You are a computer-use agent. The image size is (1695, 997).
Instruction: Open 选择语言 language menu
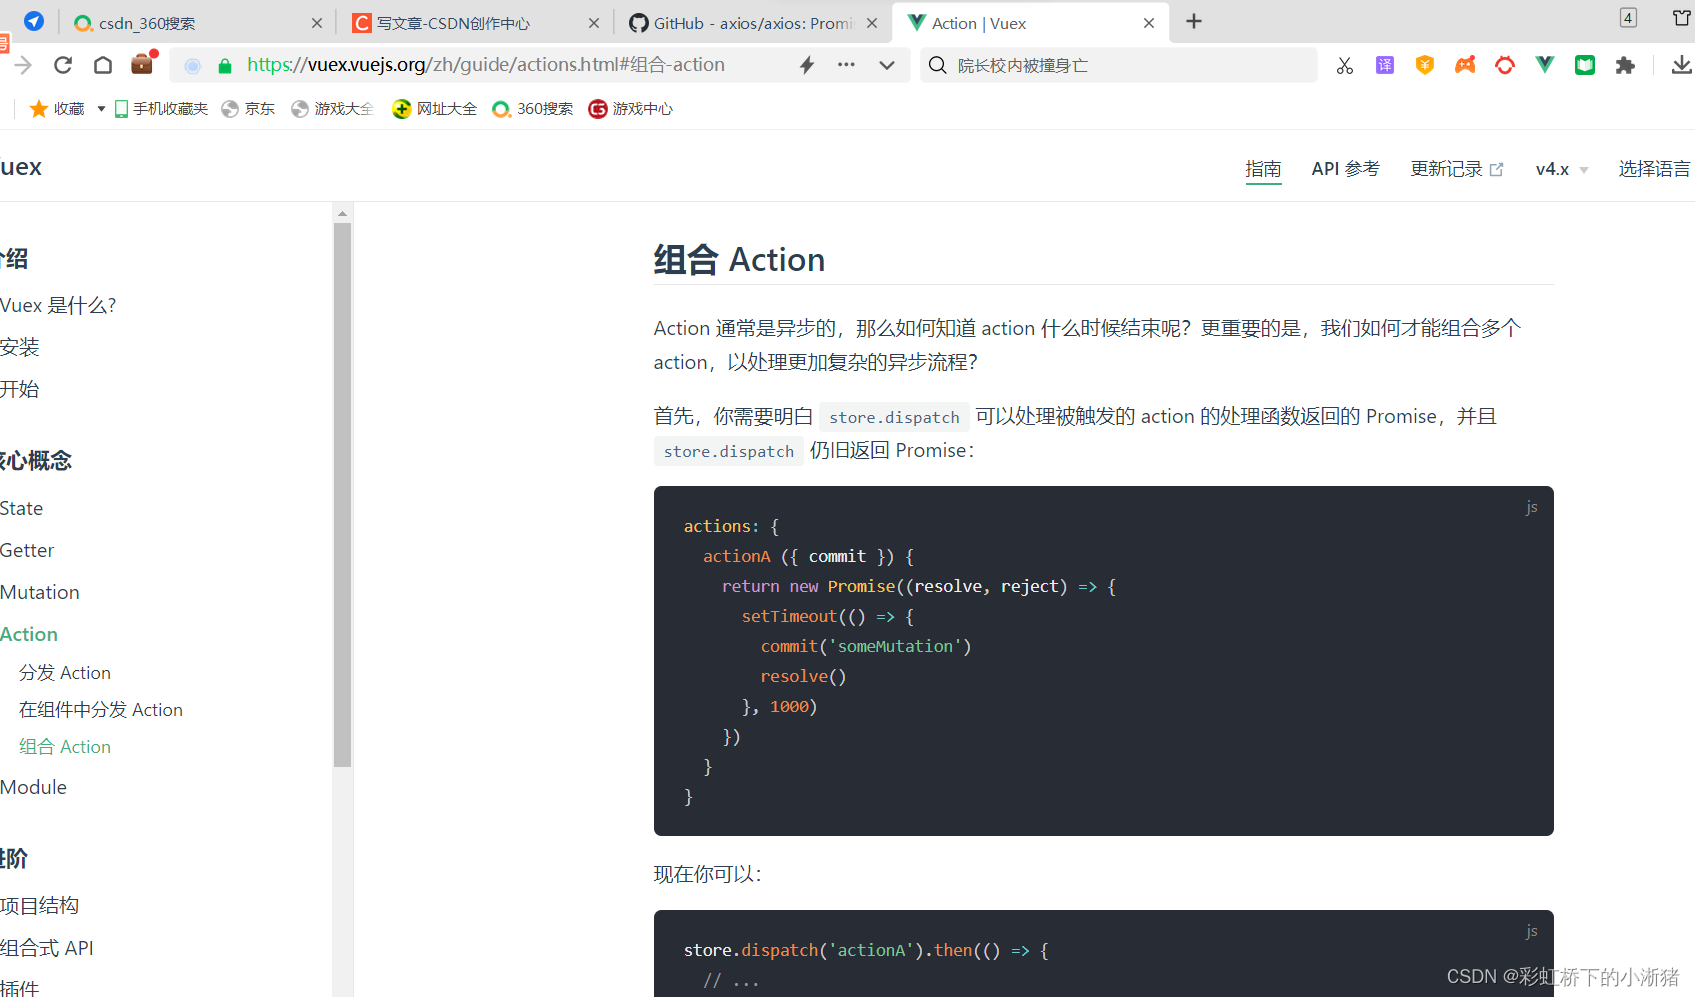click(1654, 169)
